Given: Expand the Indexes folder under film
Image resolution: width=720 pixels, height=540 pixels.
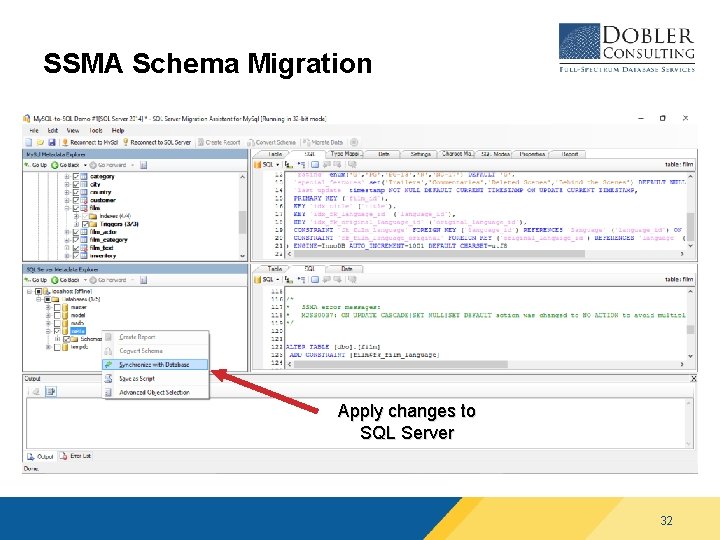Looking at the screenshot, I should click(76, 216).
